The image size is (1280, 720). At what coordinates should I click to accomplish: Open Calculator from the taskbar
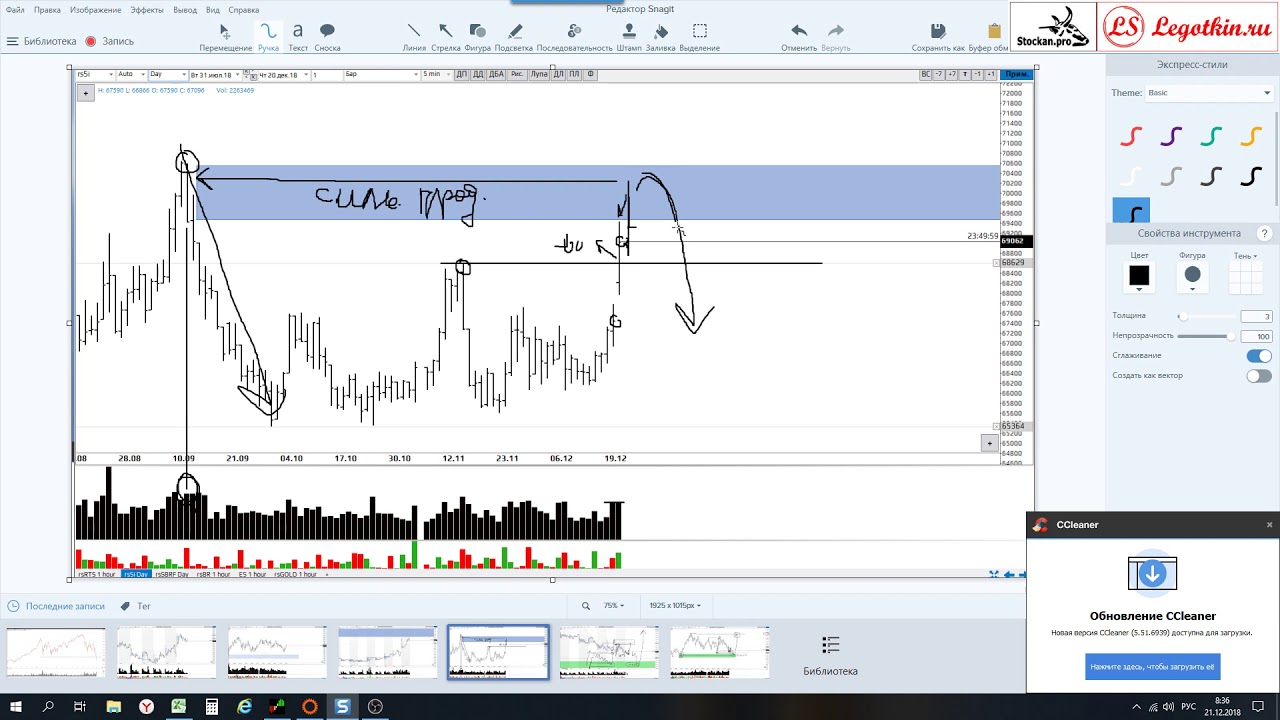(x=211, y=707)
